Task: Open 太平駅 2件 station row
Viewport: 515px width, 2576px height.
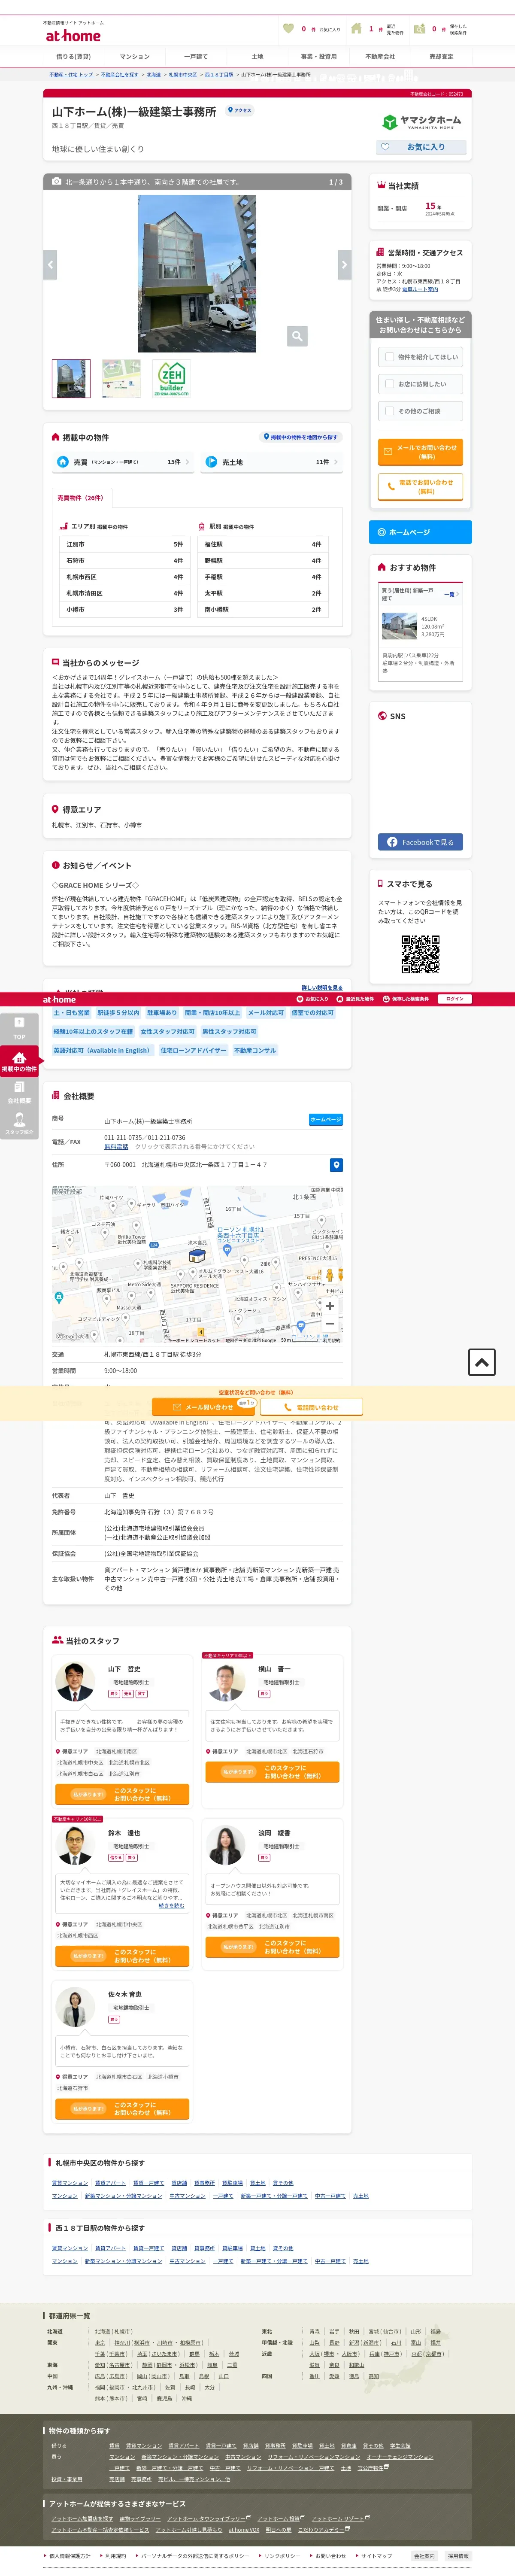Action: point(263,593)
